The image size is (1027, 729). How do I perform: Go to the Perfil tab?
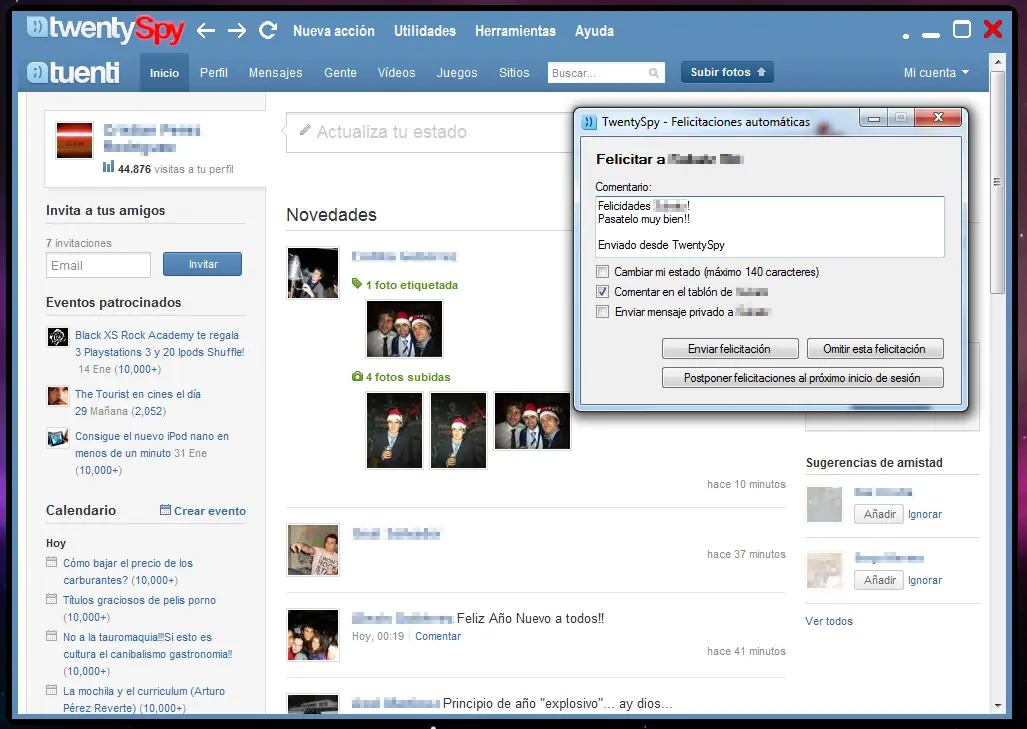click(214, 73)
